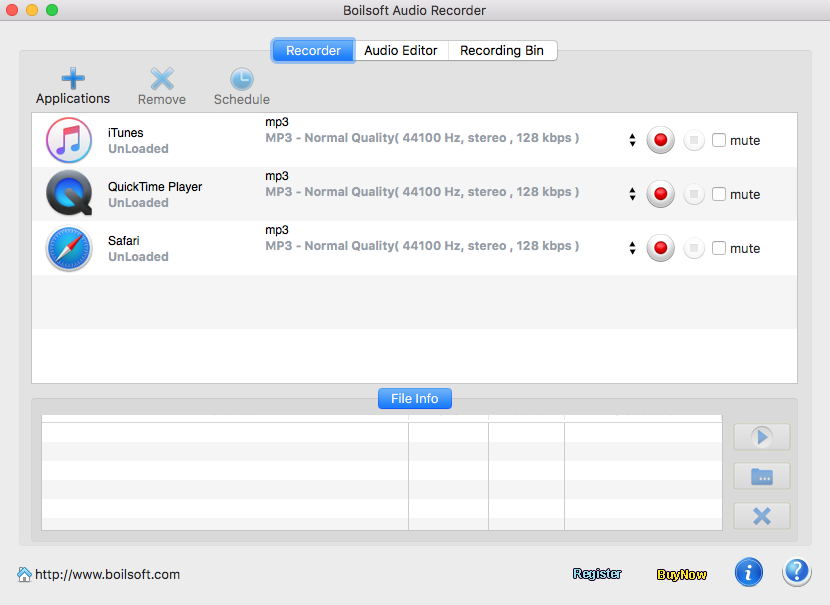The height and width of the screenshot is (605, 830).
Task: Select the QuickTime Player name text
Action: click(155, 187)
